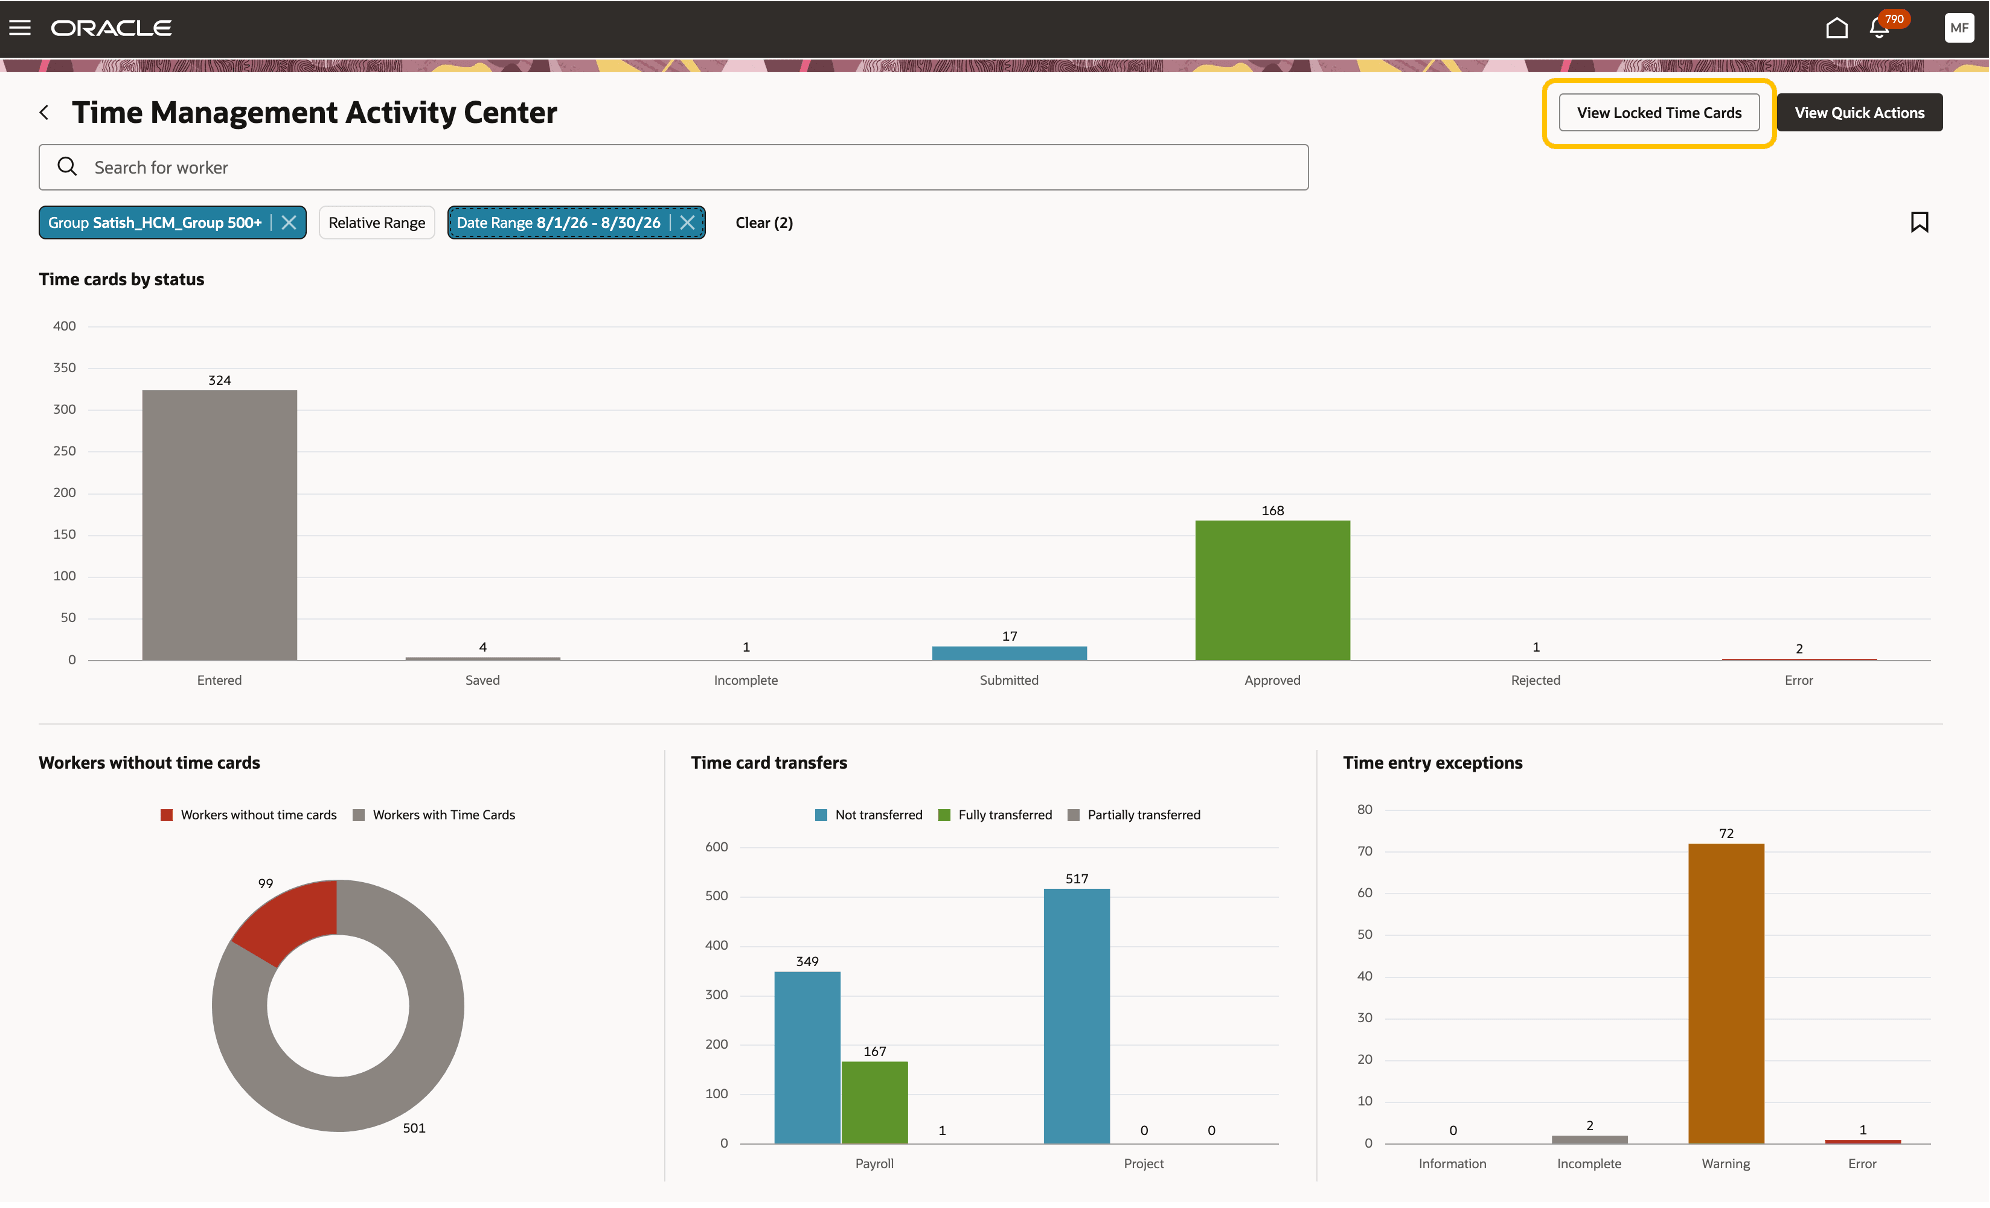Click Clear (2) to reset filters

pyautogui.click(x=764, y=223)
